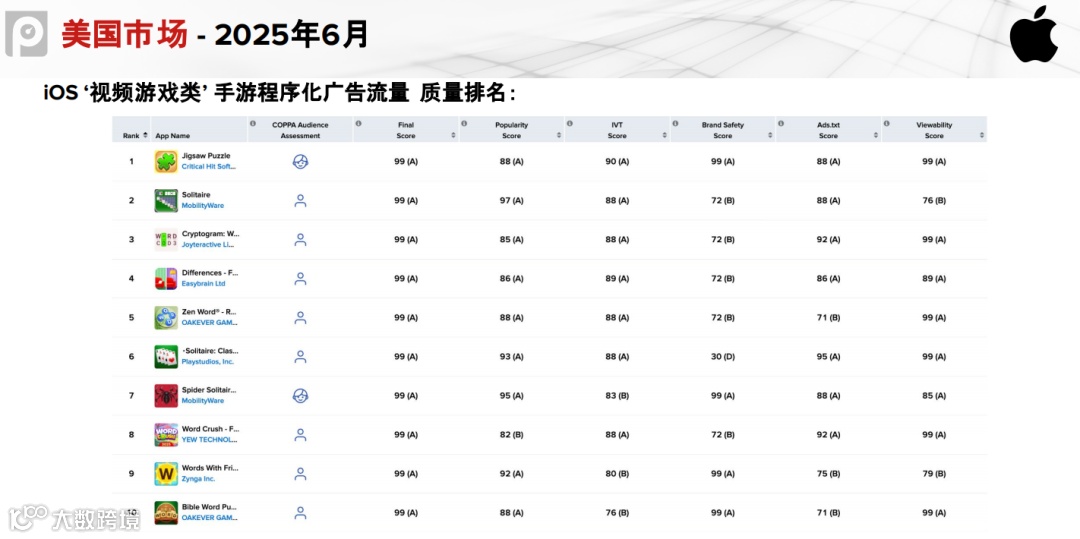Click the Bible Word Pu... app name
The width and height of the screenshot is (1080, 539).
tap(209, 507)
